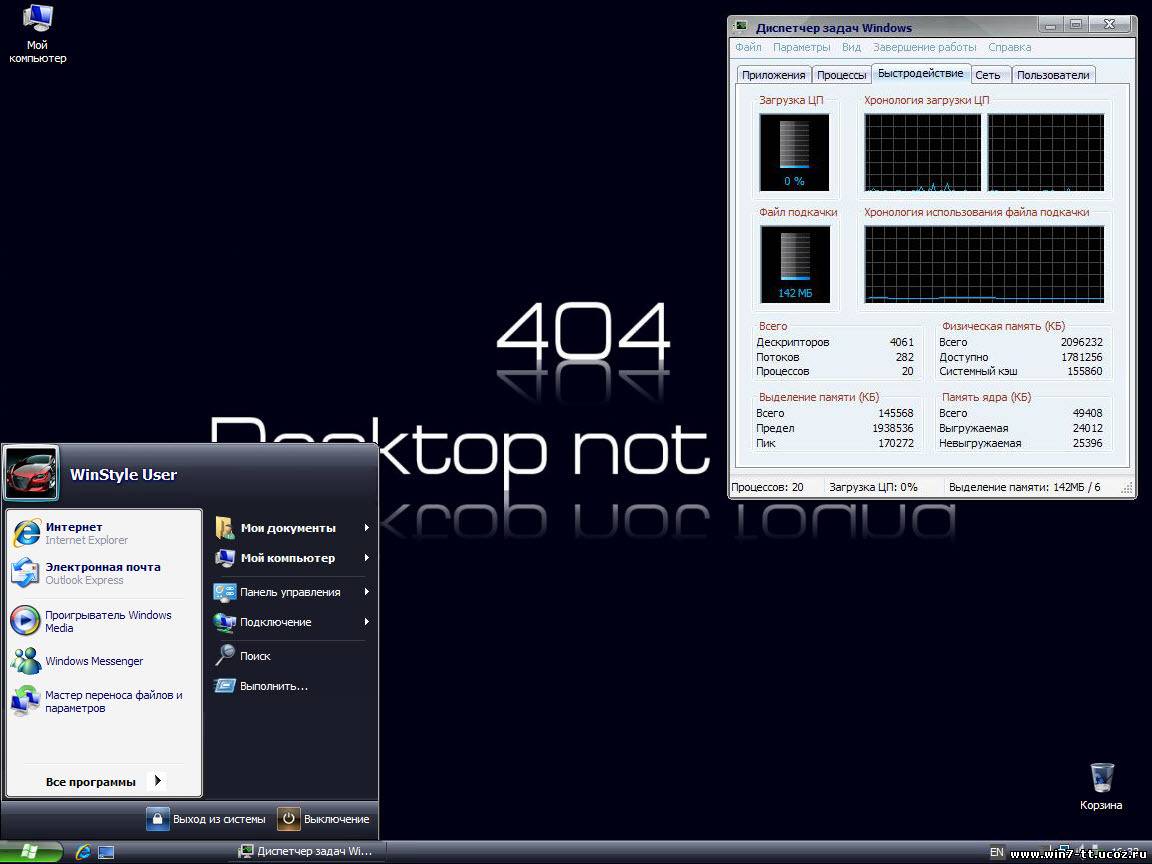Click the first CPU usage history graph

[923, 152]
